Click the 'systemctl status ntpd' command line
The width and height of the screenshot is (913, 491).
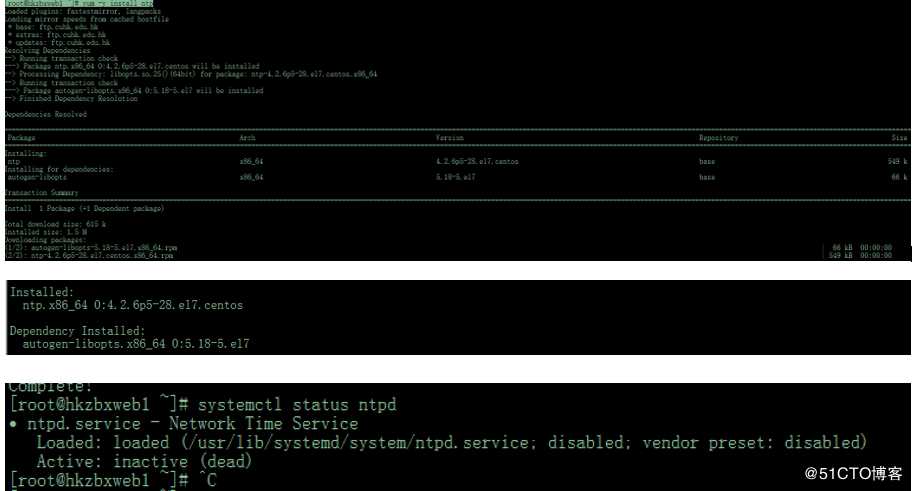[203, 404]
